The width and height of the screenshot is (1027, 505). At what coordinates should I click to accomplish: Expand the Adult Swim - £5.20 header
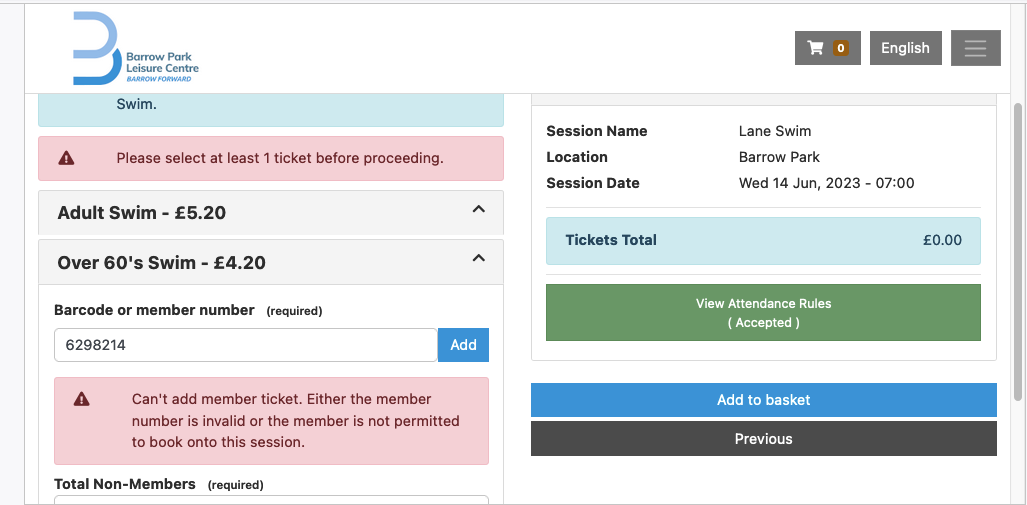pos(271,212)
